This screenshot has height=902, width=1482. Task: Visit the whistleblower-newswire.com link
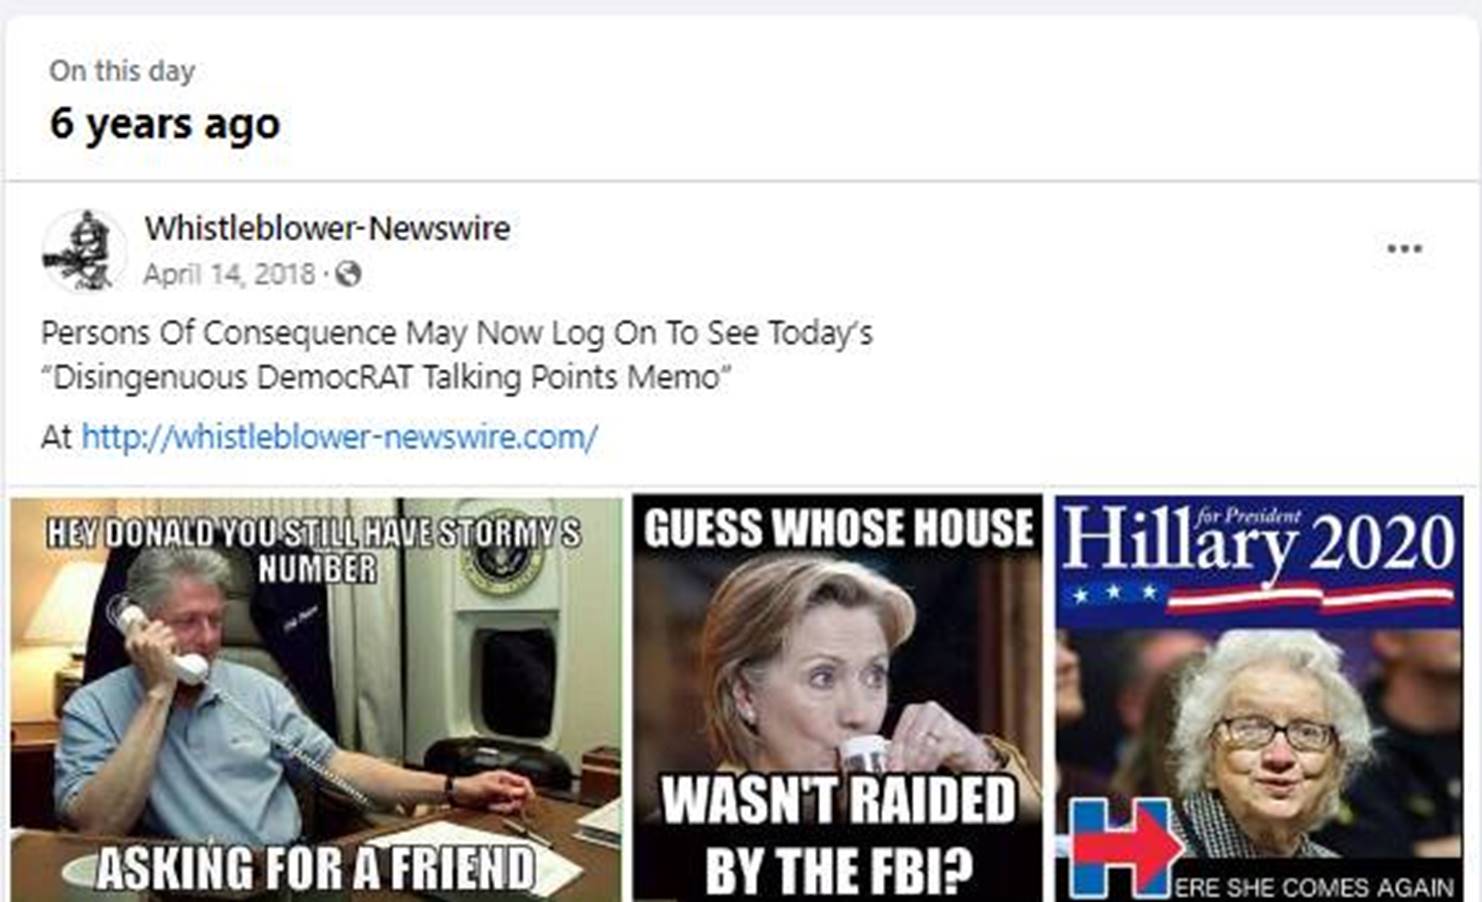(339, 437)
